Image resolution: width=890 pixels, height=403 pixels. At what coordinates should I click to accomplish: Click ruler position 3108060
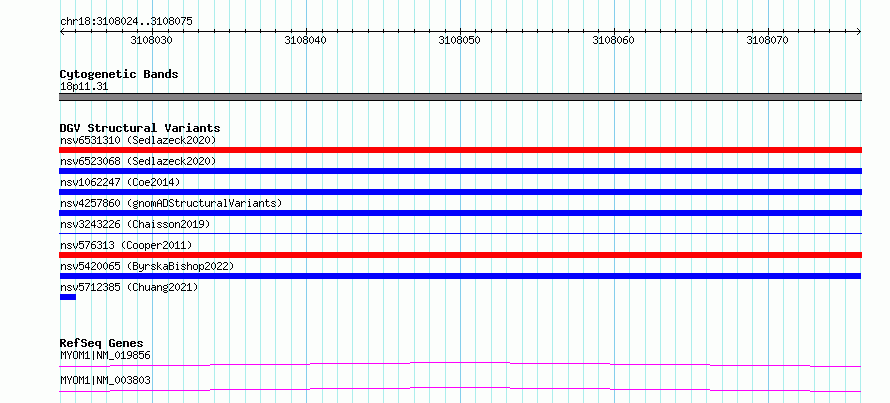[x=614, y=40]
